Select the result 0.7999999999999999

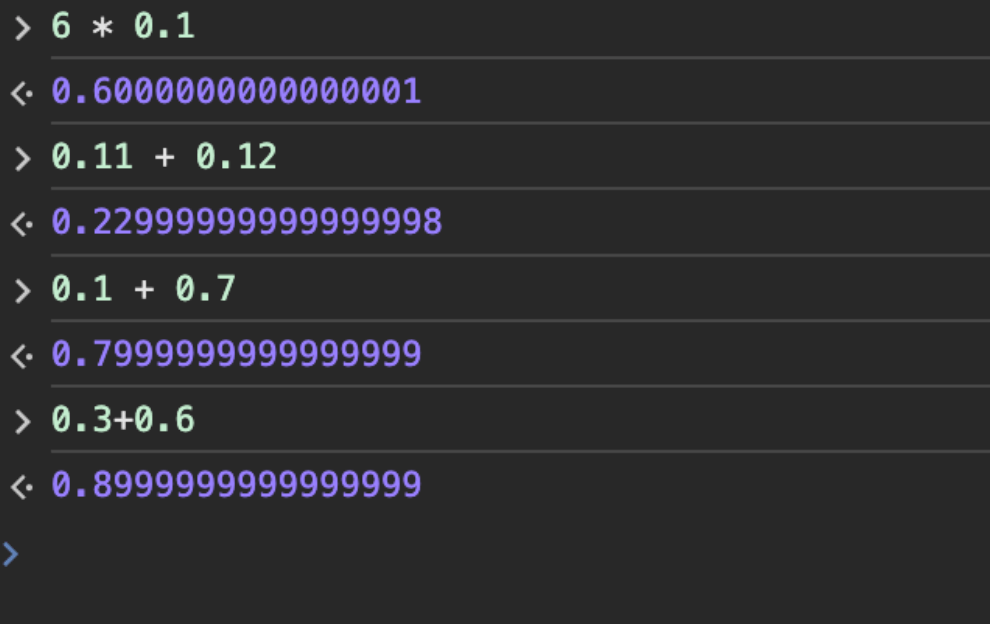[x=236, y=354]
